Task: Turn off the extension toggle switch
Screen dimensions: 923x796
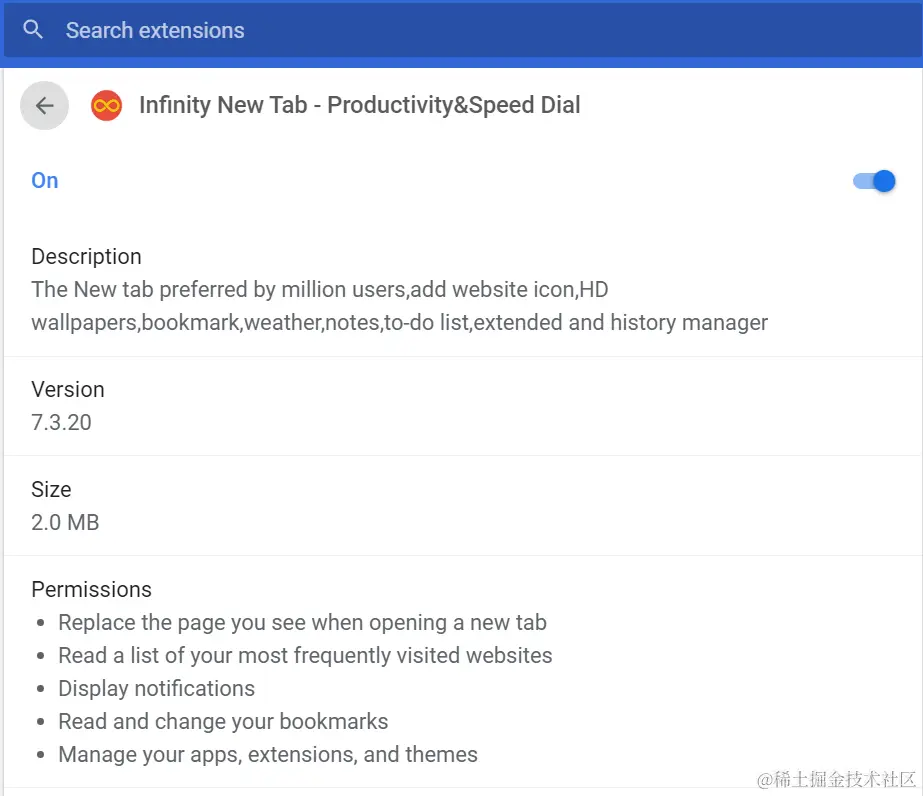Action: [x=874, y=181]
